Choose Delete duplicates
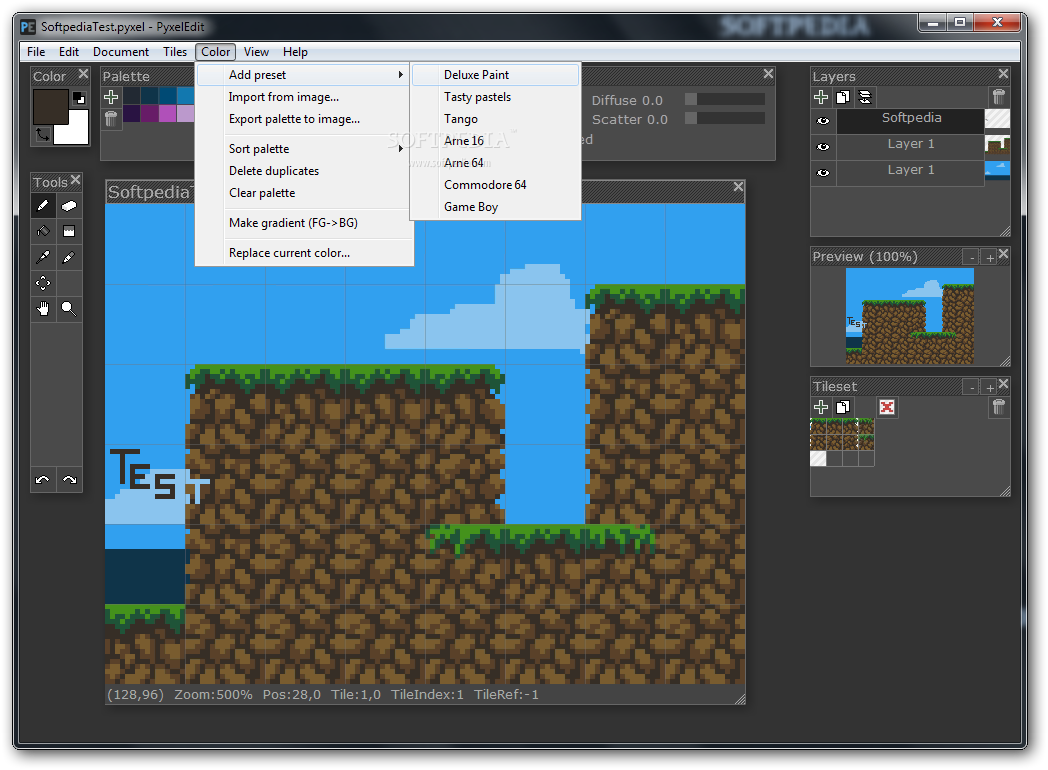The height and width of the screenshot is (770, 1048). coord(303,170)
